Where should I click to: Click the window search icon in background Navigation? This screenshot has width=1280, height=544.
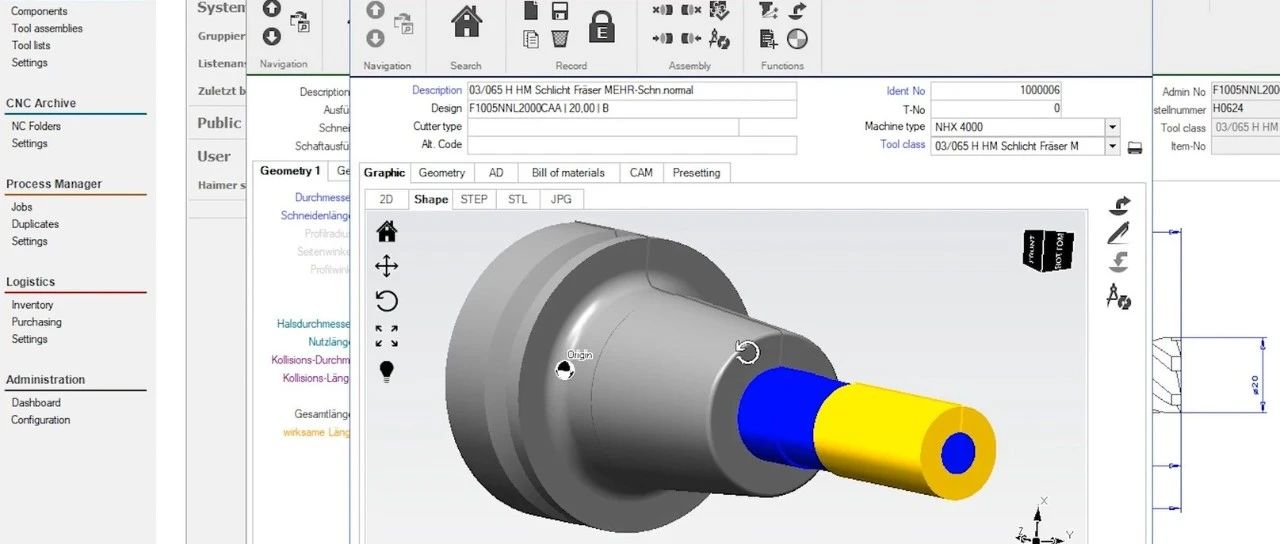[299, 22]
